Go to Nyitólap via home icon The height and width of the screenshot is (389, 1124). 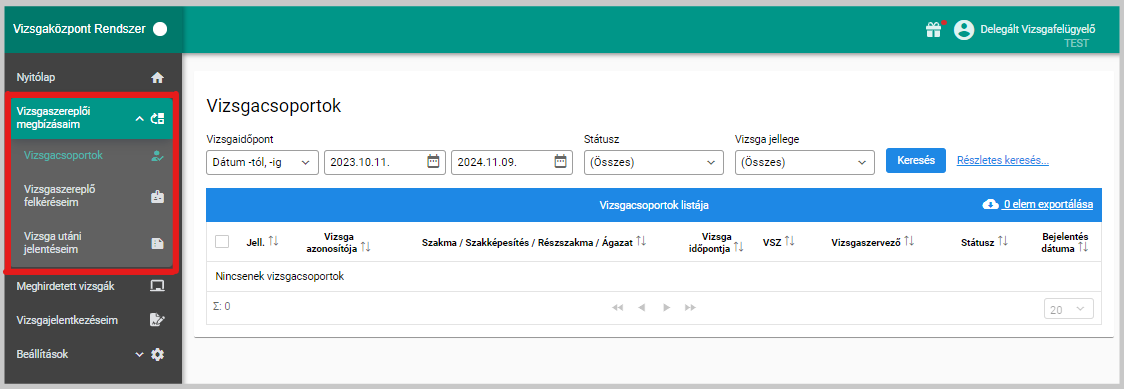tap(158, 77)
